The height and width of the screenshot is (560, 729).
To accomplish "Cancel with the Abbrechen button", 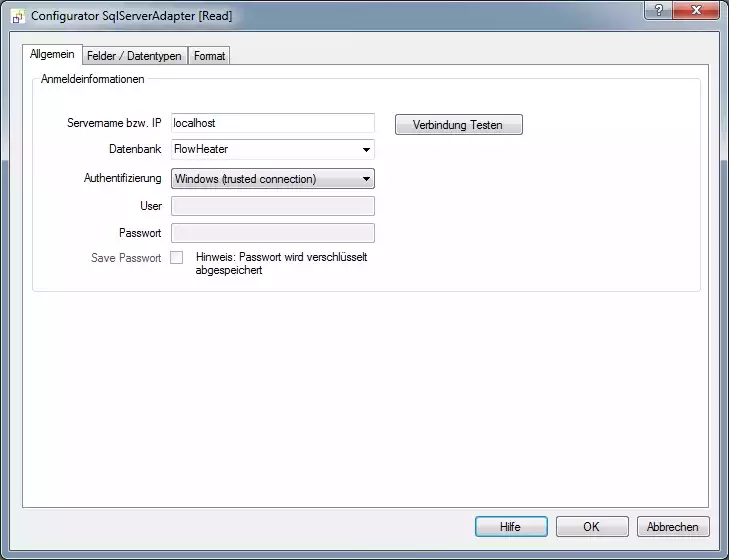I will point(672,527).
